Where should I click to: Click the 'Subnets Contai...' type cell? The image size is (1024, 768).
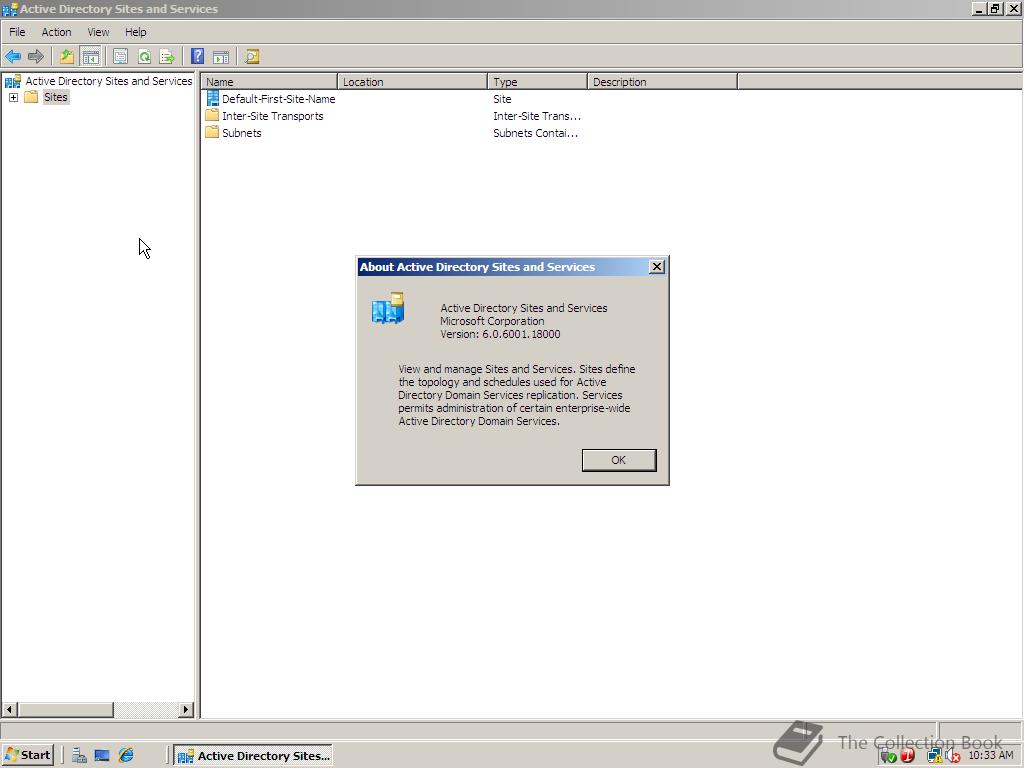point(536,133)
